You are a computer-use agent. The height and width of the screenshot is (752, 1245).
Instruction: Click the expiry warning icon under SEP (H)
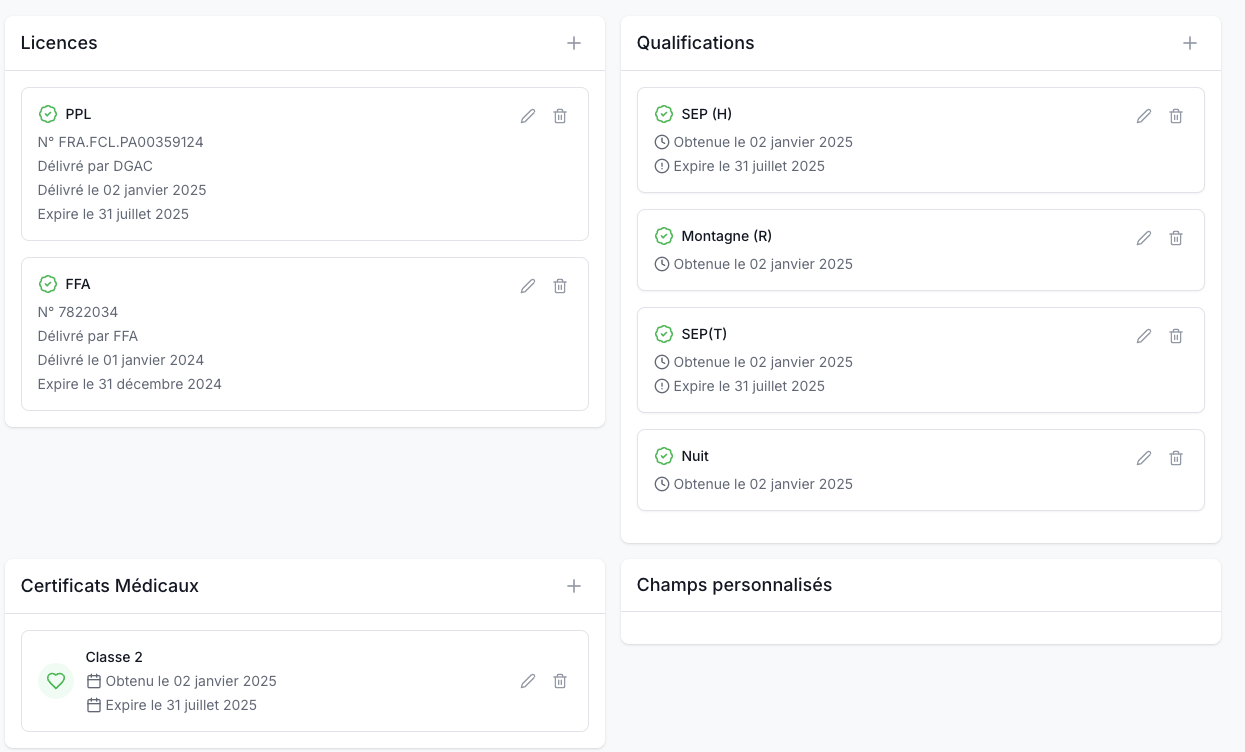click(662, 166)
